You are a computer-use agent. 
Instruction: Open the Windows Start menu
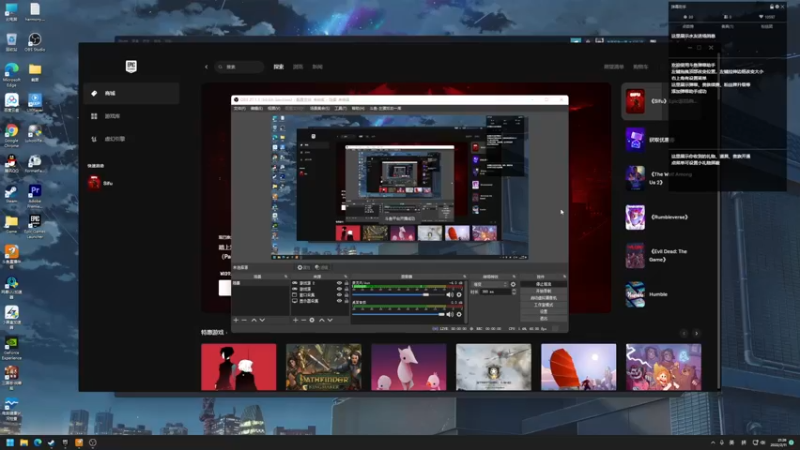pos(10,442)
